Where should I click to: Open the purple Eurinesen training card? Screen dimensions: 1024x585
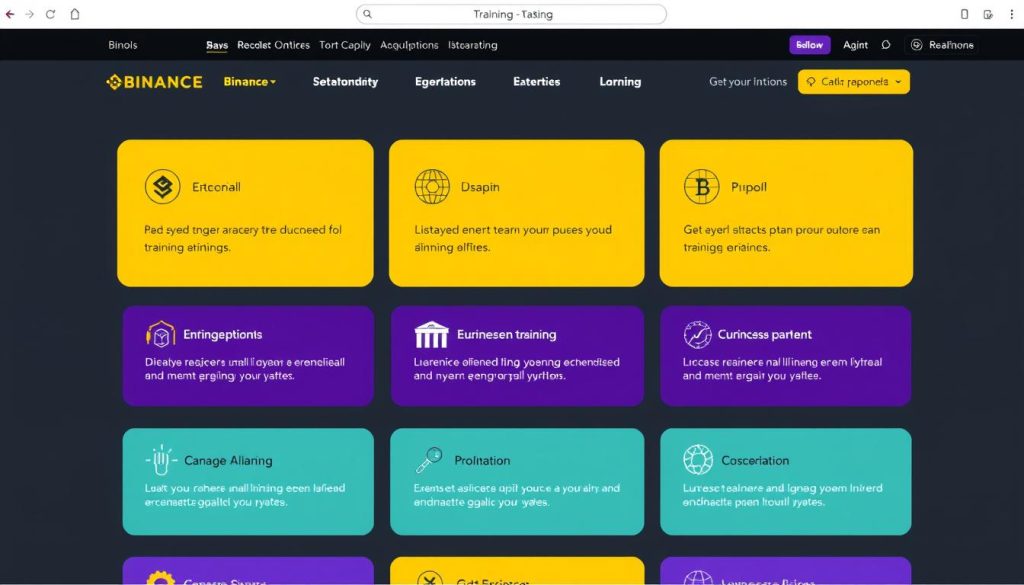point(517,356)
